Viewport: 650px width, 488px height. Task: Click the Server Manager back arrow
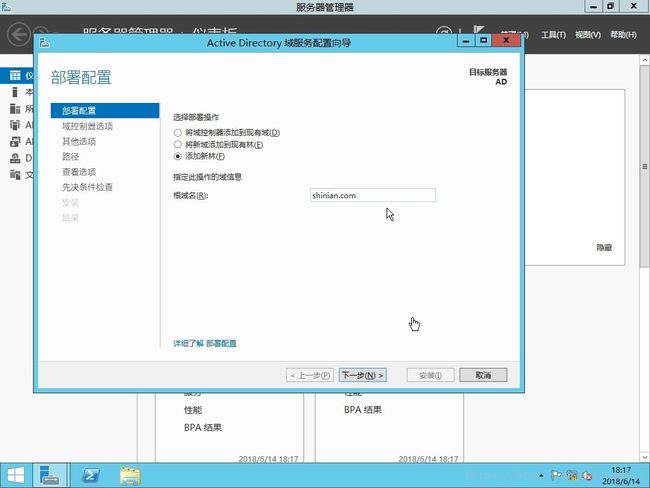point(19,34)
